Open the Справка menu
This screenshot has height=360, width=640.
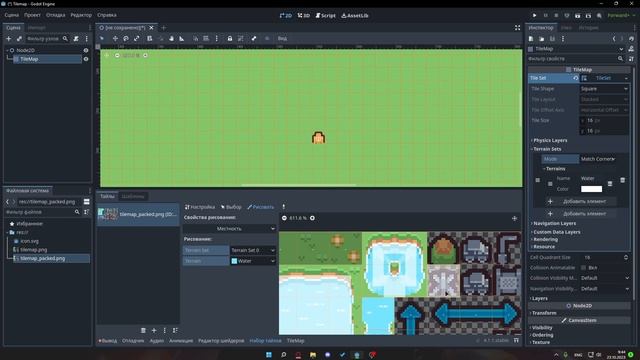pos(107,15)
